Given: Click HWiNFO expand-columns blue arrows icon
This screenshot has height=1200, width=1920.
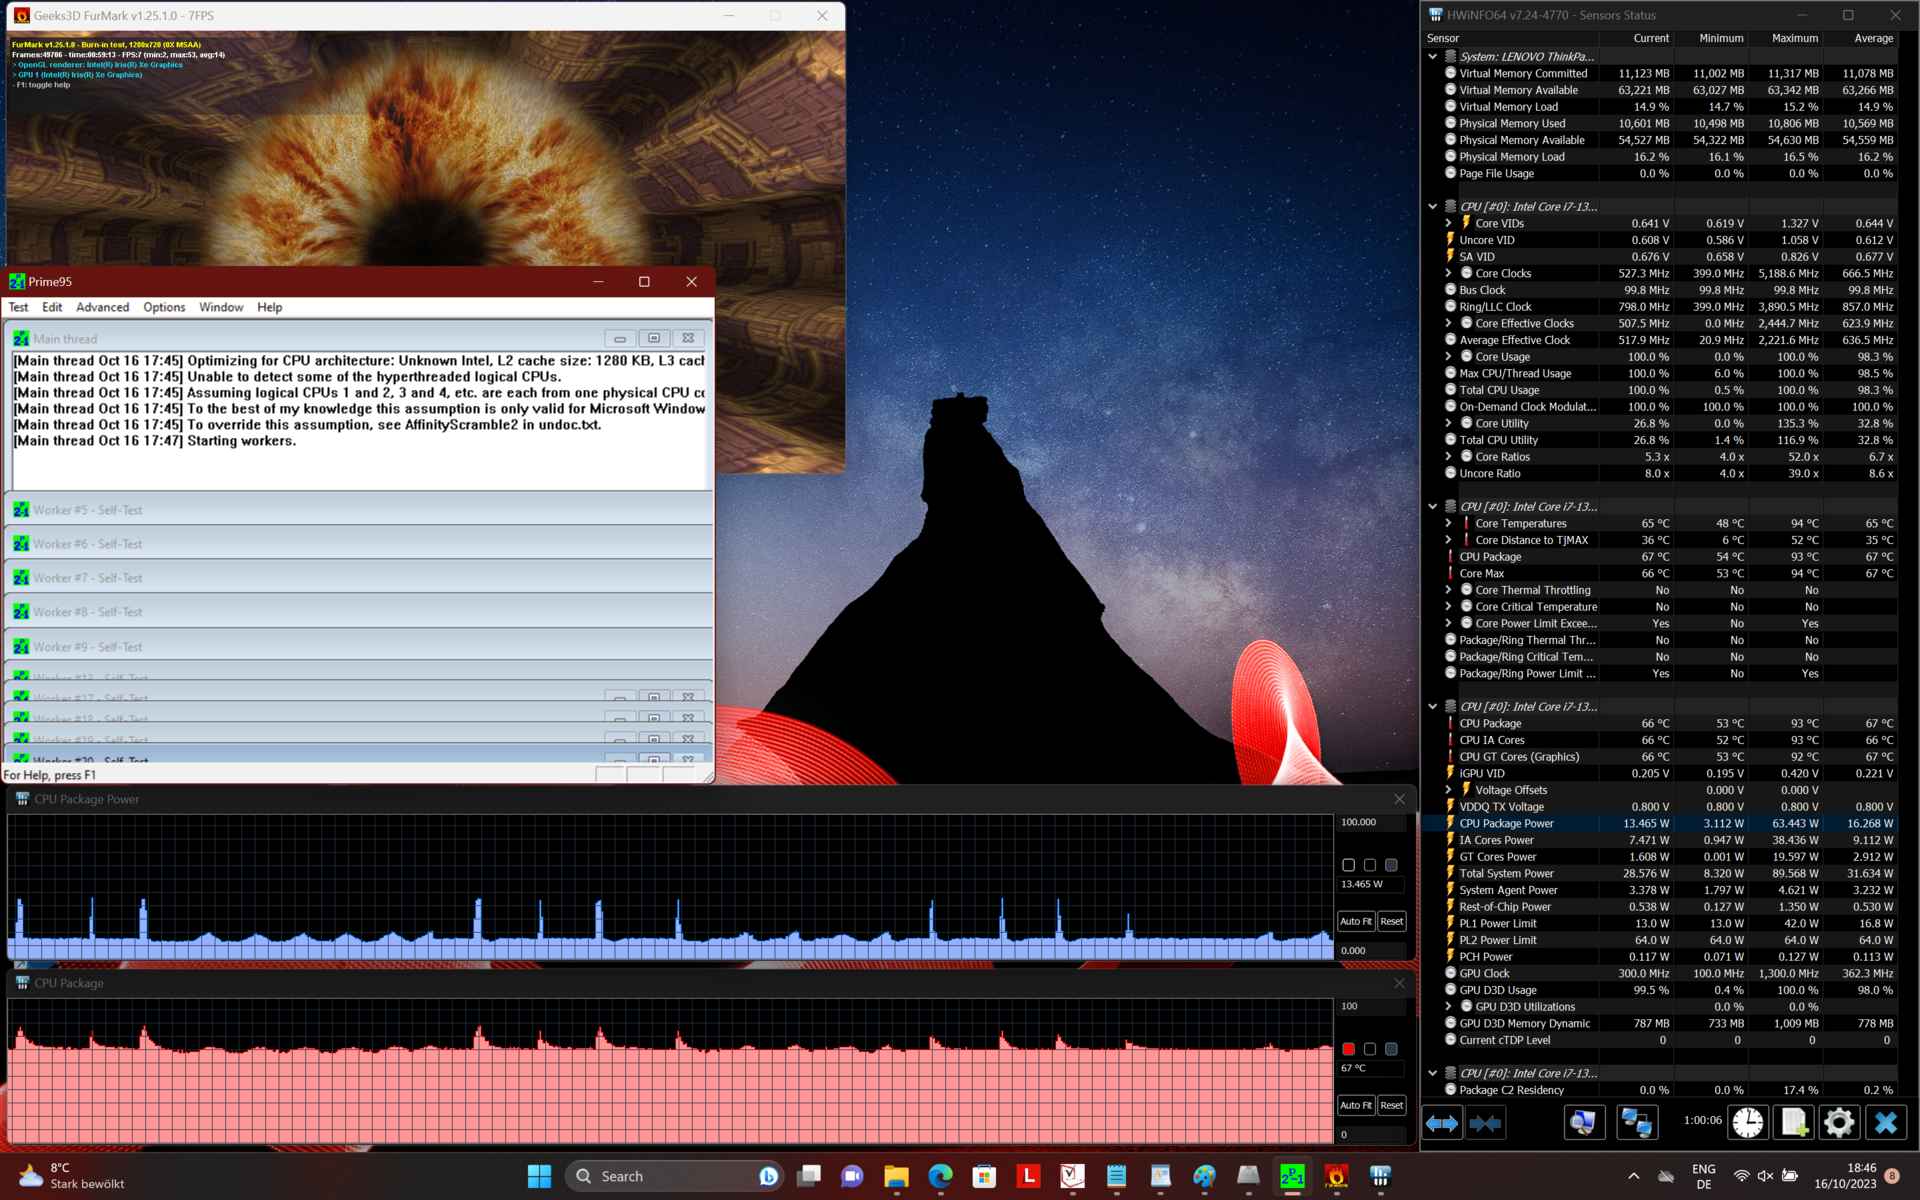Looking at the screenshot, I should (1442, 1123).
